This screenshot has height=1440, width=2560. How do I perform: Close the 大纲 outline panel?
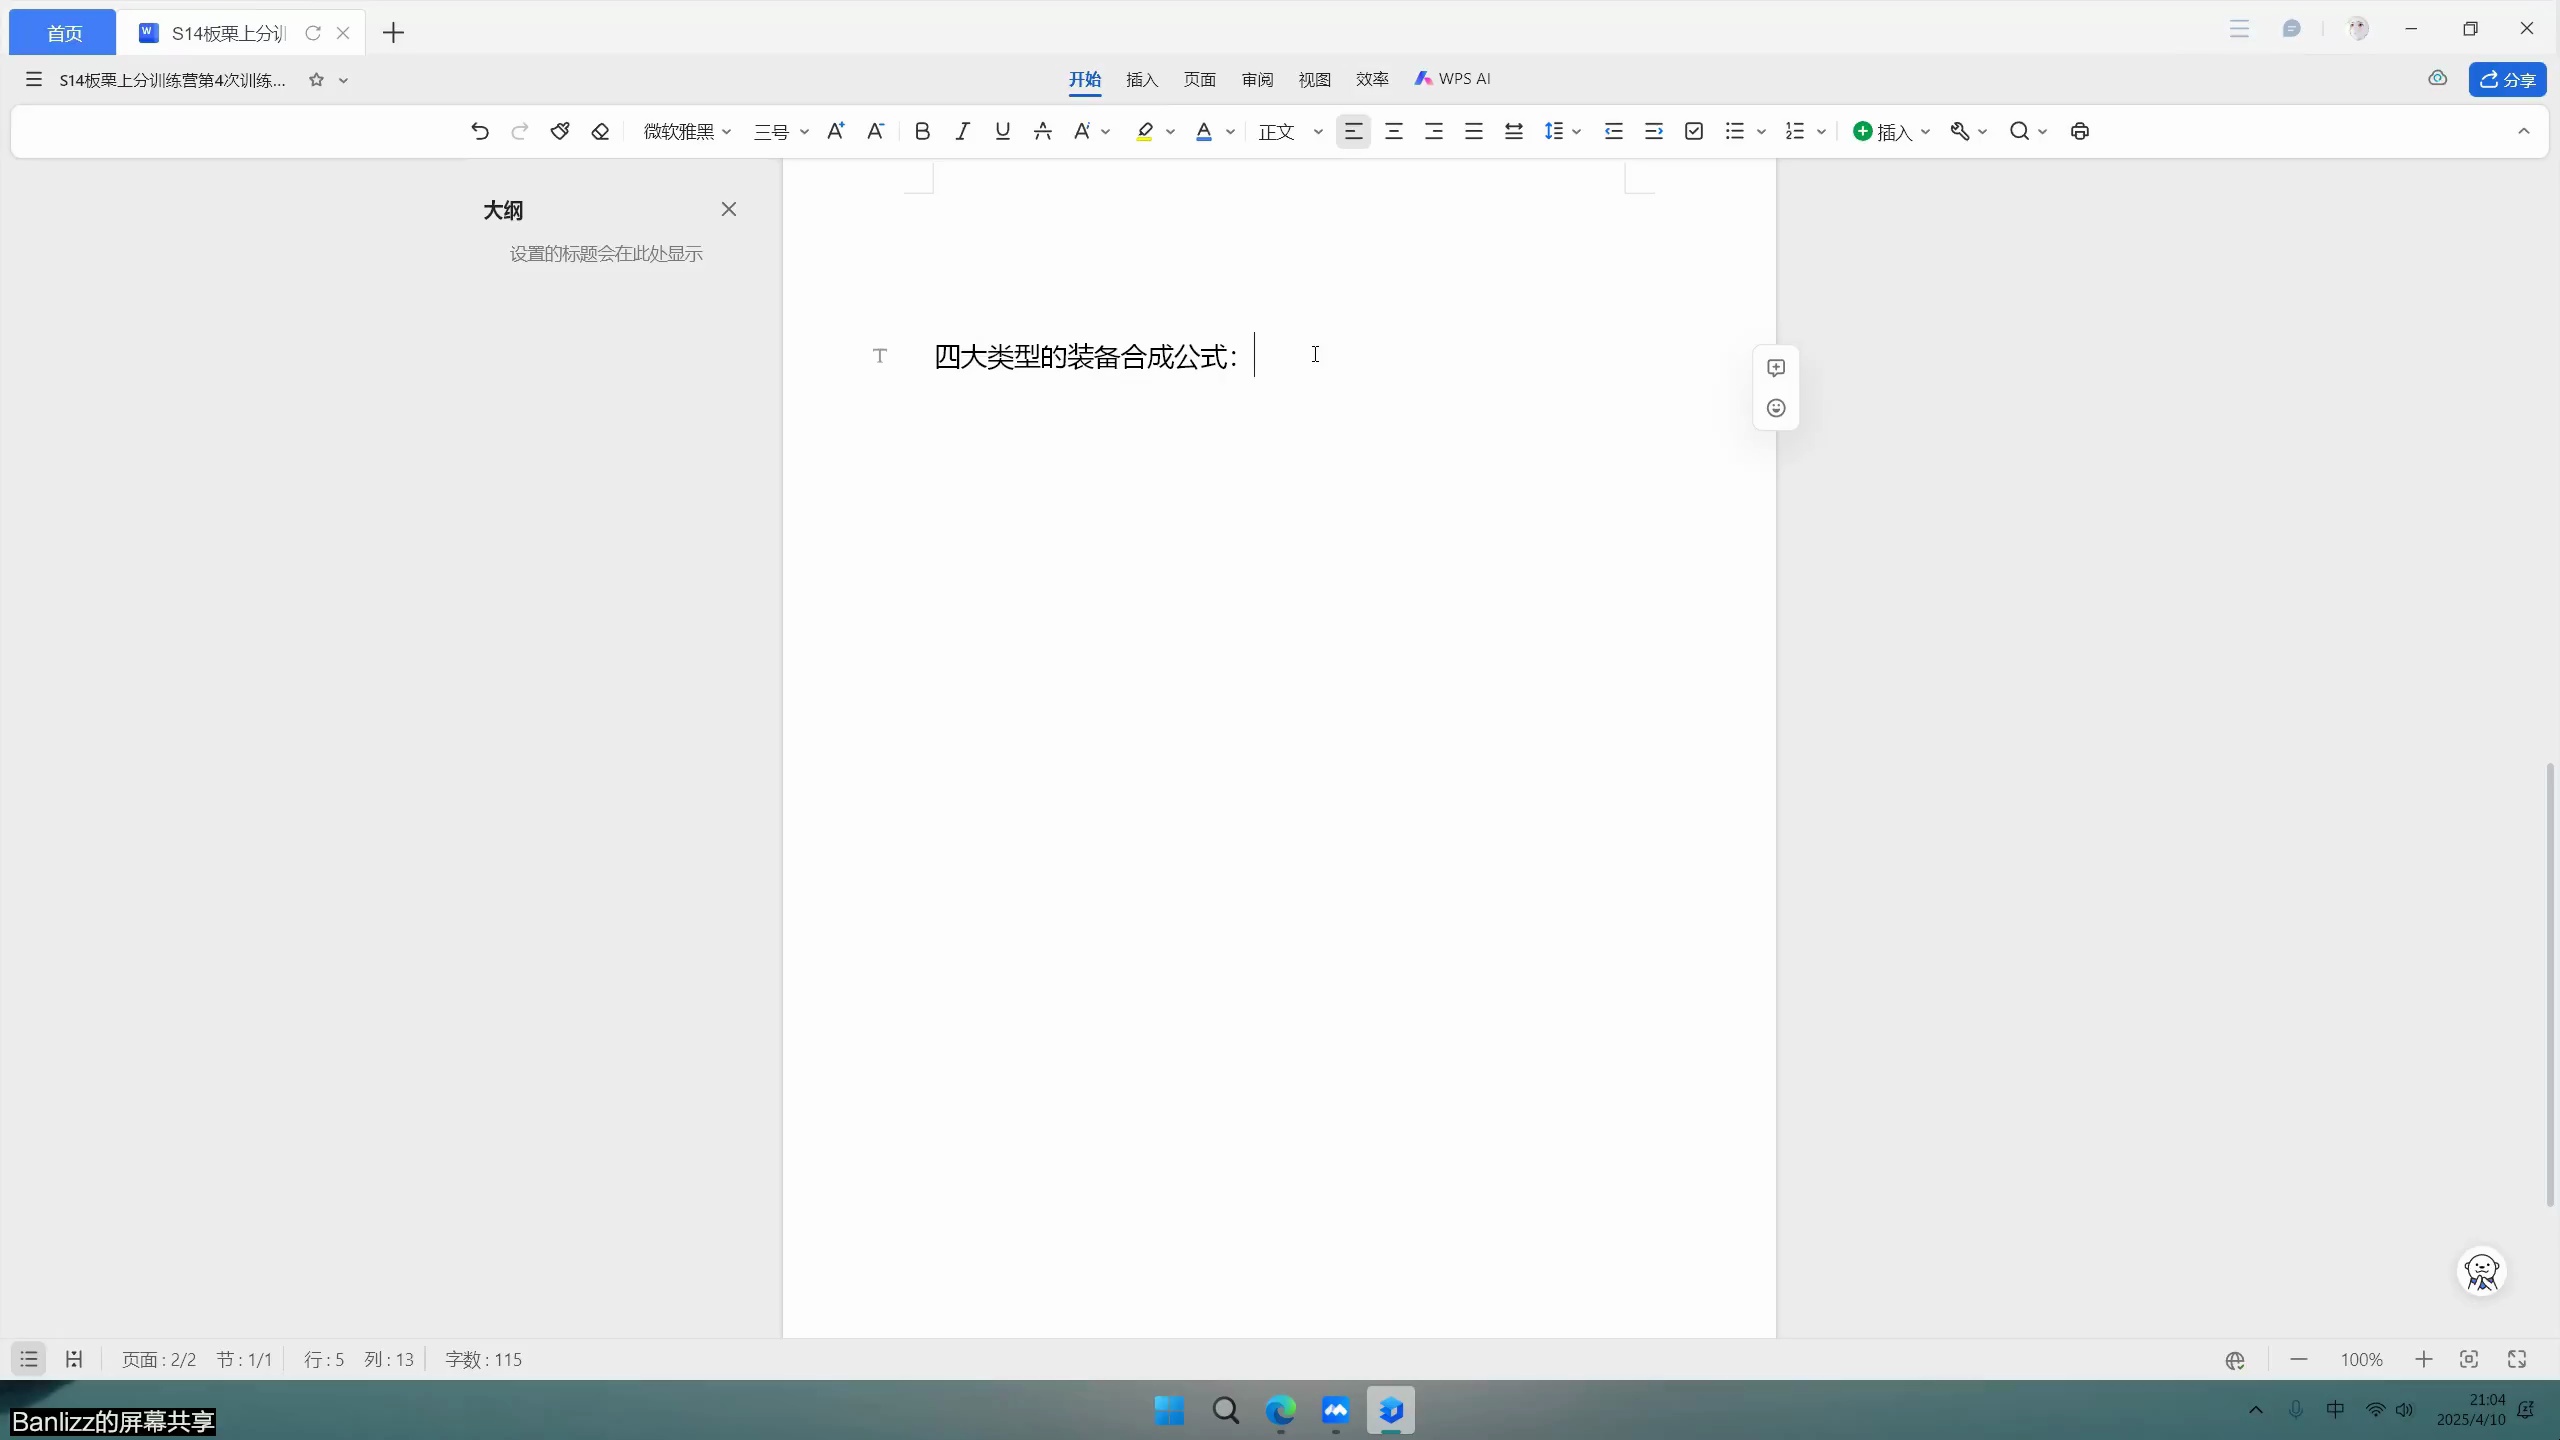tap(728, 209)
